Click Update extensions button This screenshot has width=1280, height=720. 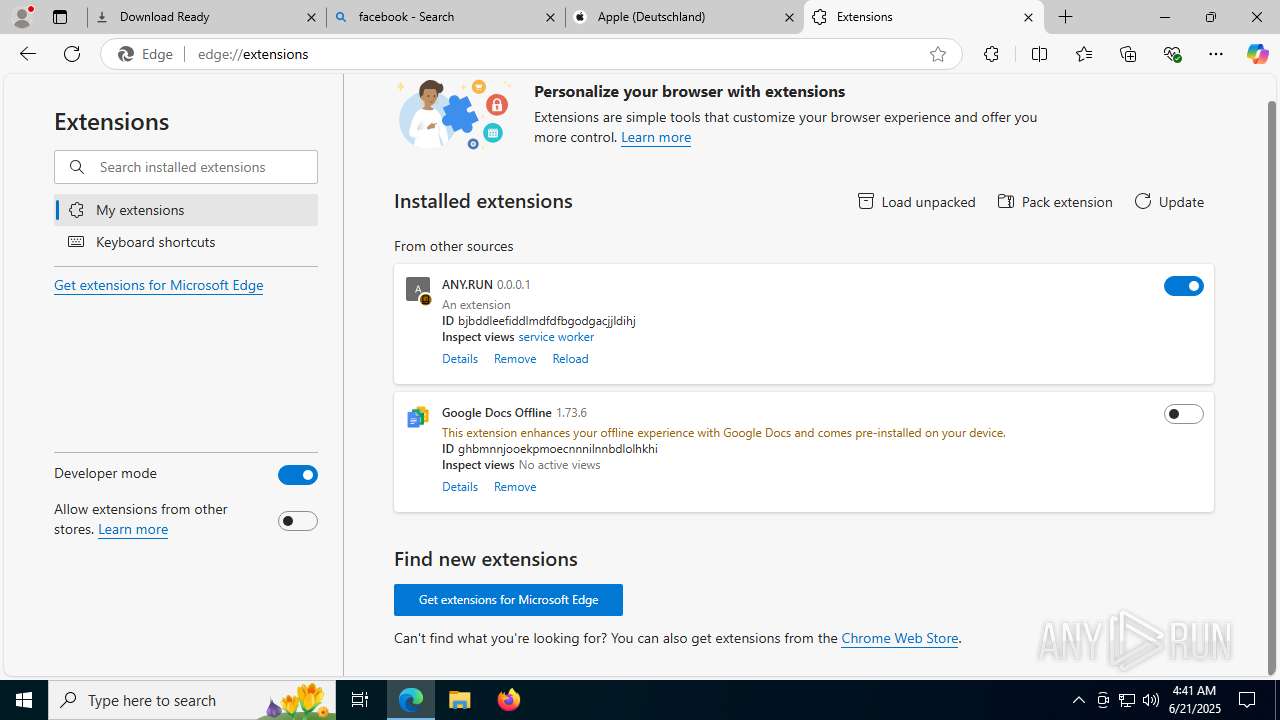pyautogui.click(x=1169, y=202)
